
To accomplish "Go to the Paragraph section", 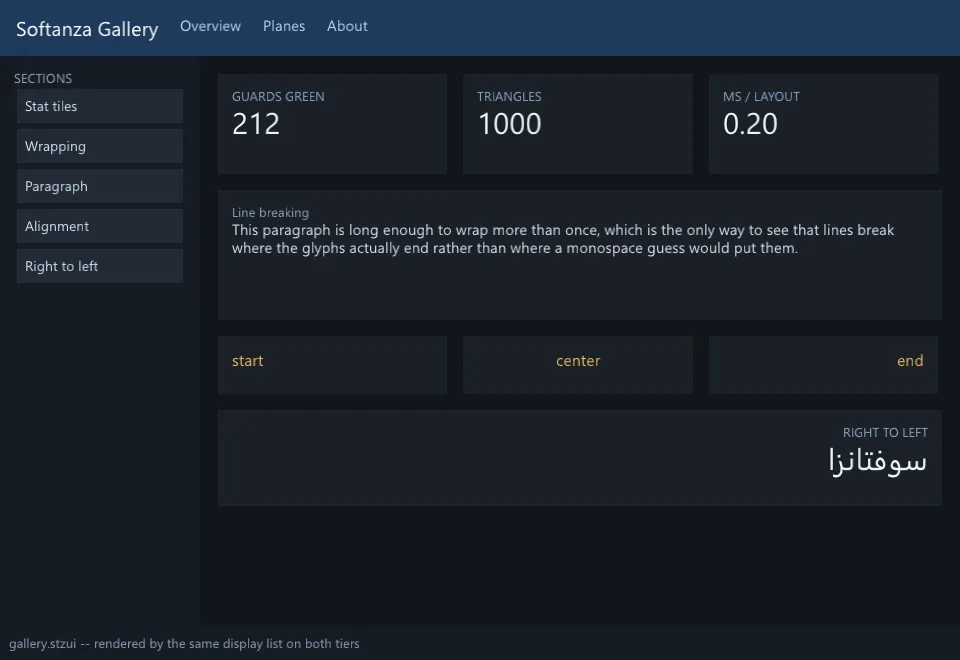I will pyautogui.click(x=100, y=186).
